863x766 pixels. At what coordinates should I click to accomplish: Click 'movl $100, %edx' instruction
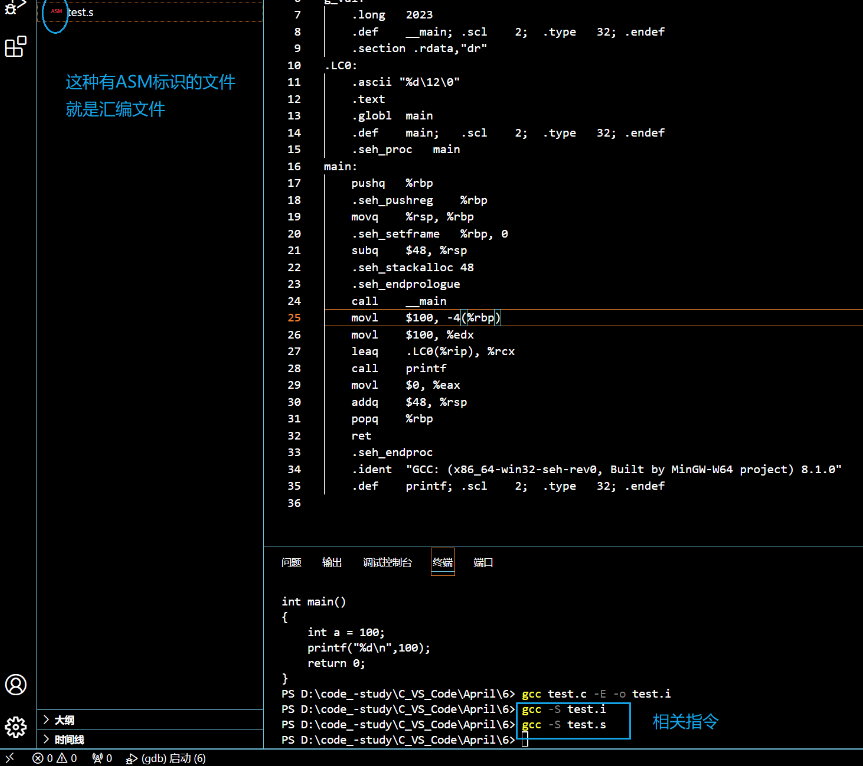click(412, 335)
